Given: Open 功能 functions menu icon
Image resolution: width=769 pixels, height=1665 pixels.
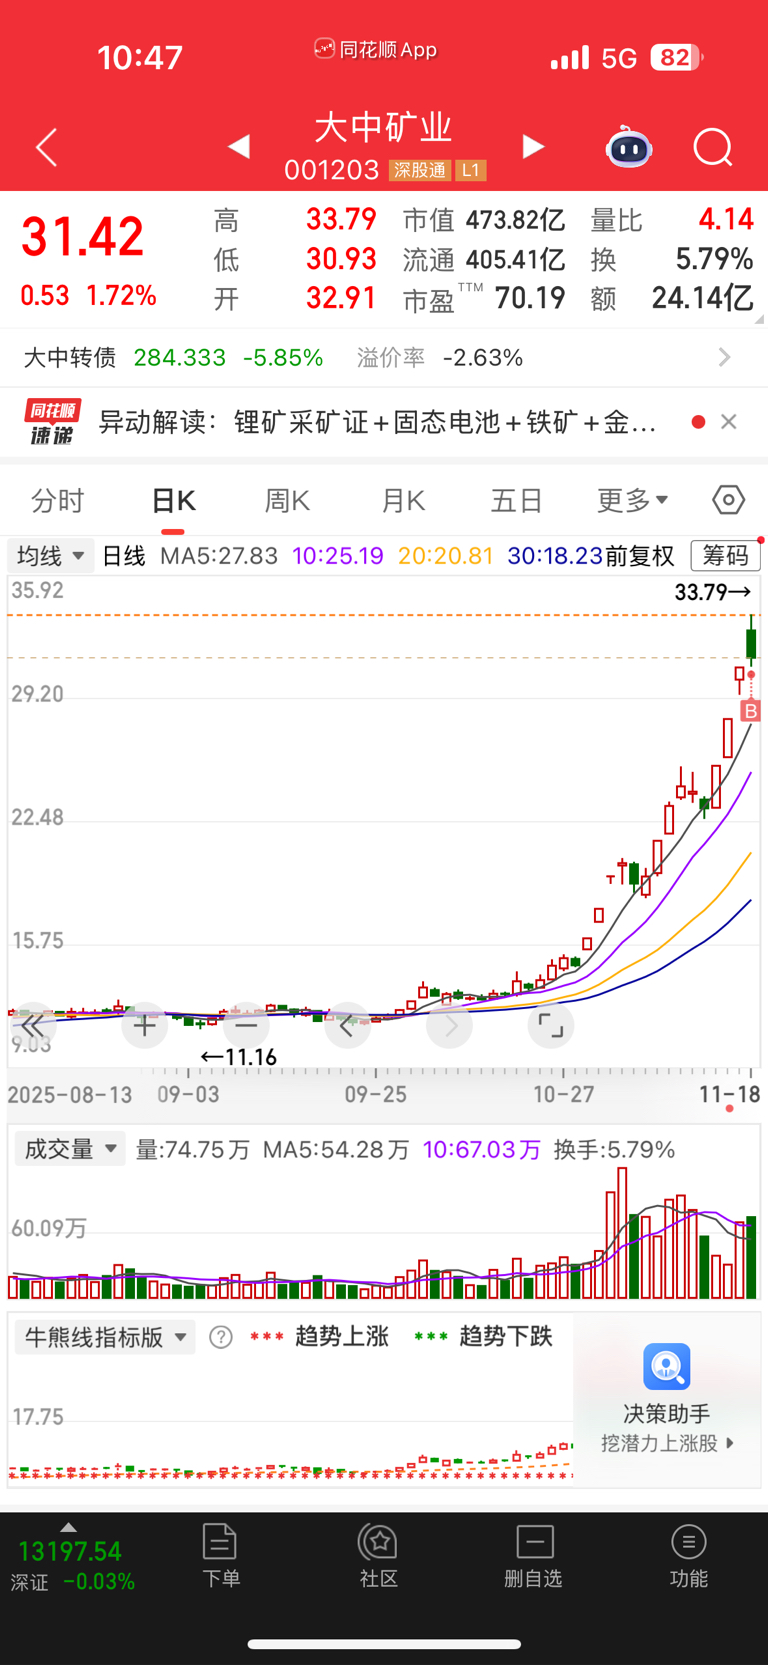Looking at the screenshot, I should (x=688, y=1555).
